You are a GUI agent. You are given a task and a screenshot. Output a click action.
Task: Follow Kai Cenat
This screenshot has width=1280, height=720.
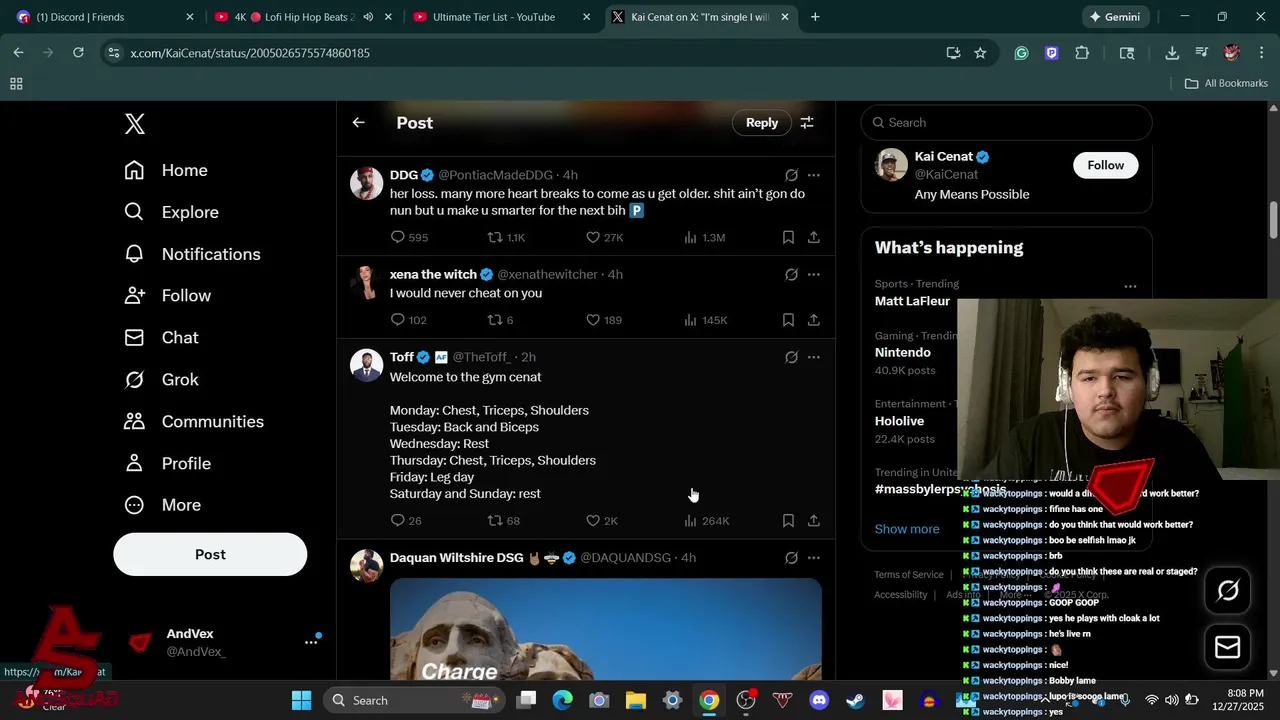point(1105,165)
